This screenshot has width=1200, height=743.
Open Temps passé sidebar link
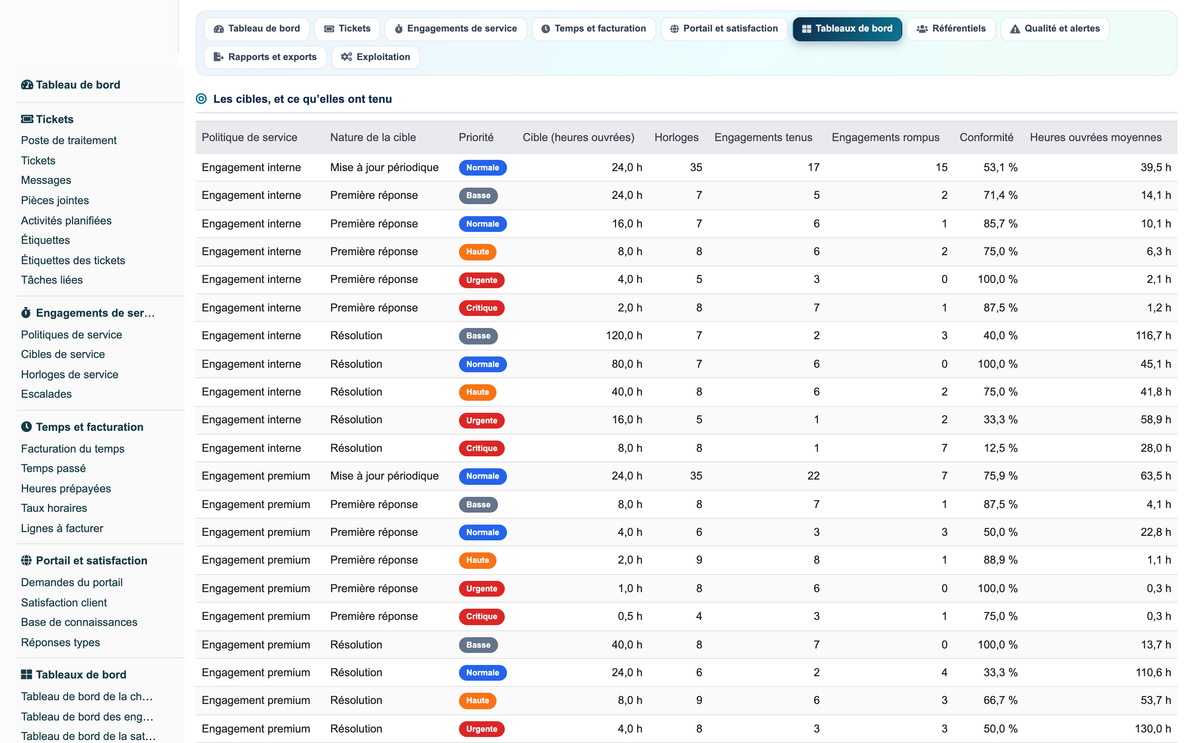(x=53, y=469)
